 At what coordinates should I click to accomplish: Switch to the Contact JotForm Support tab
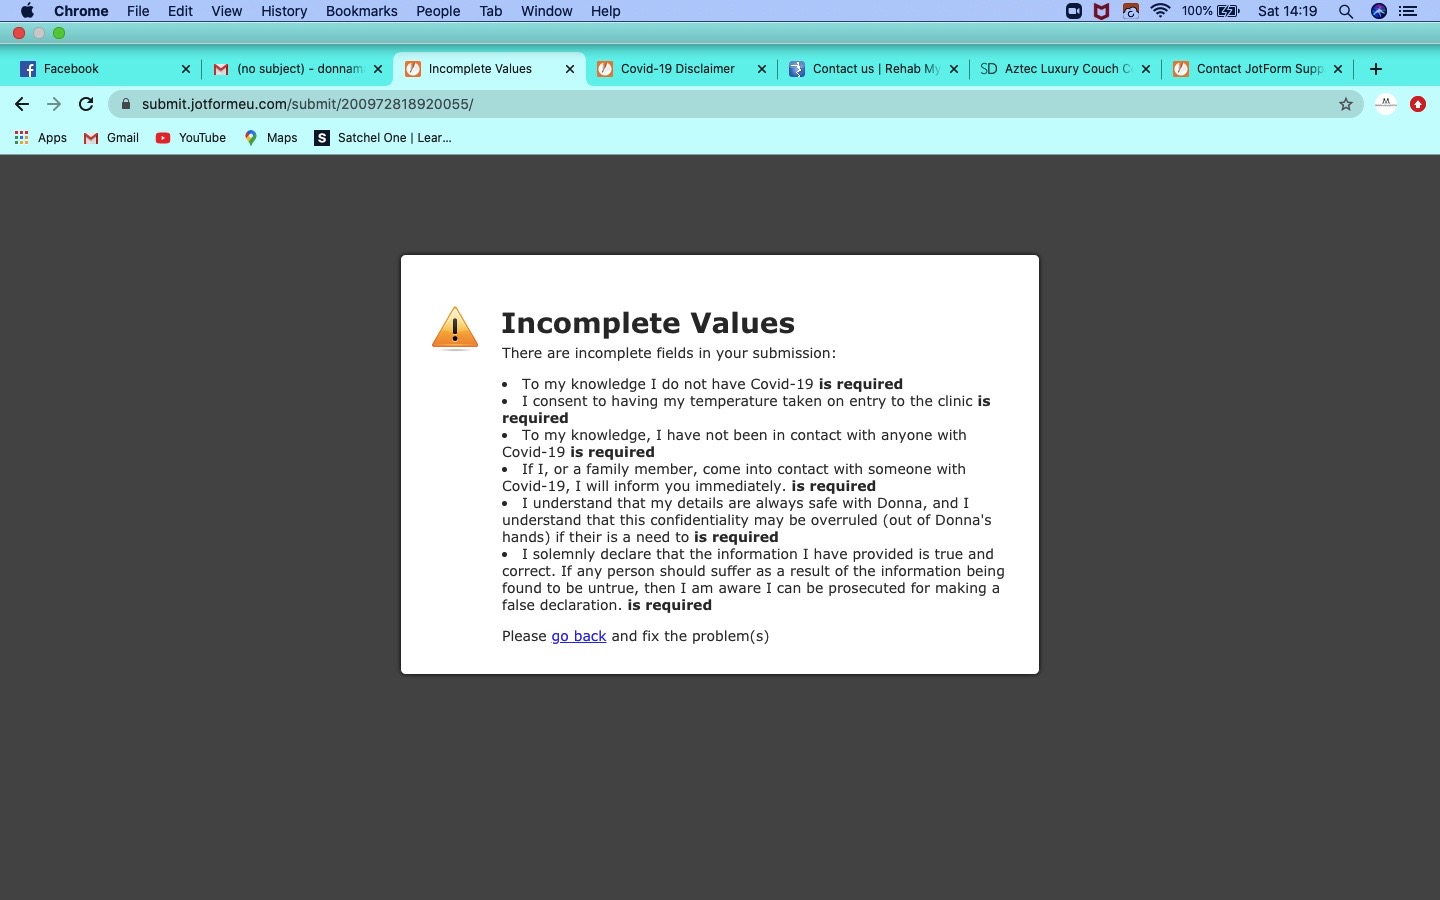point(1258,69)
